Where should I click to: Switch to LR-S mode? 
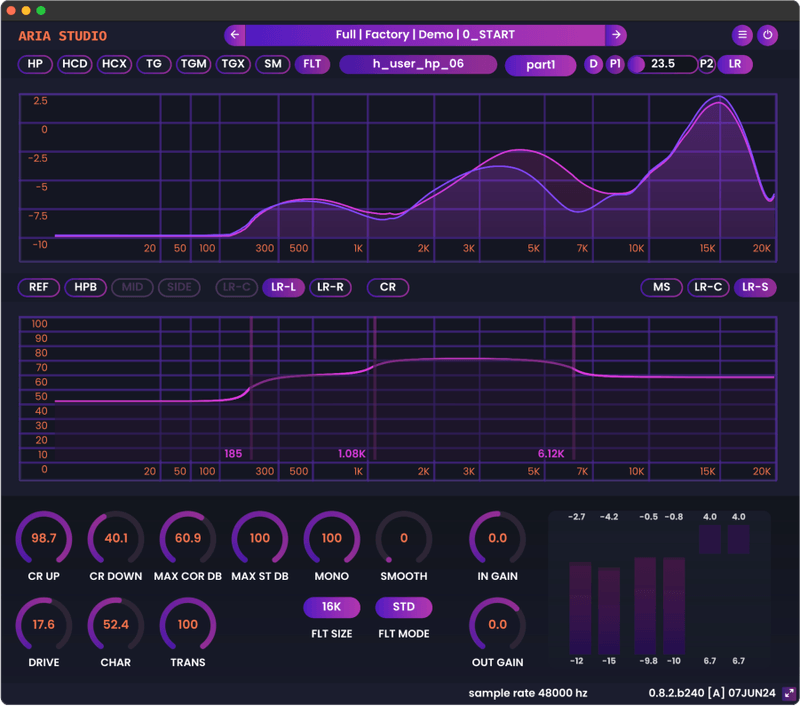(755, 287)
